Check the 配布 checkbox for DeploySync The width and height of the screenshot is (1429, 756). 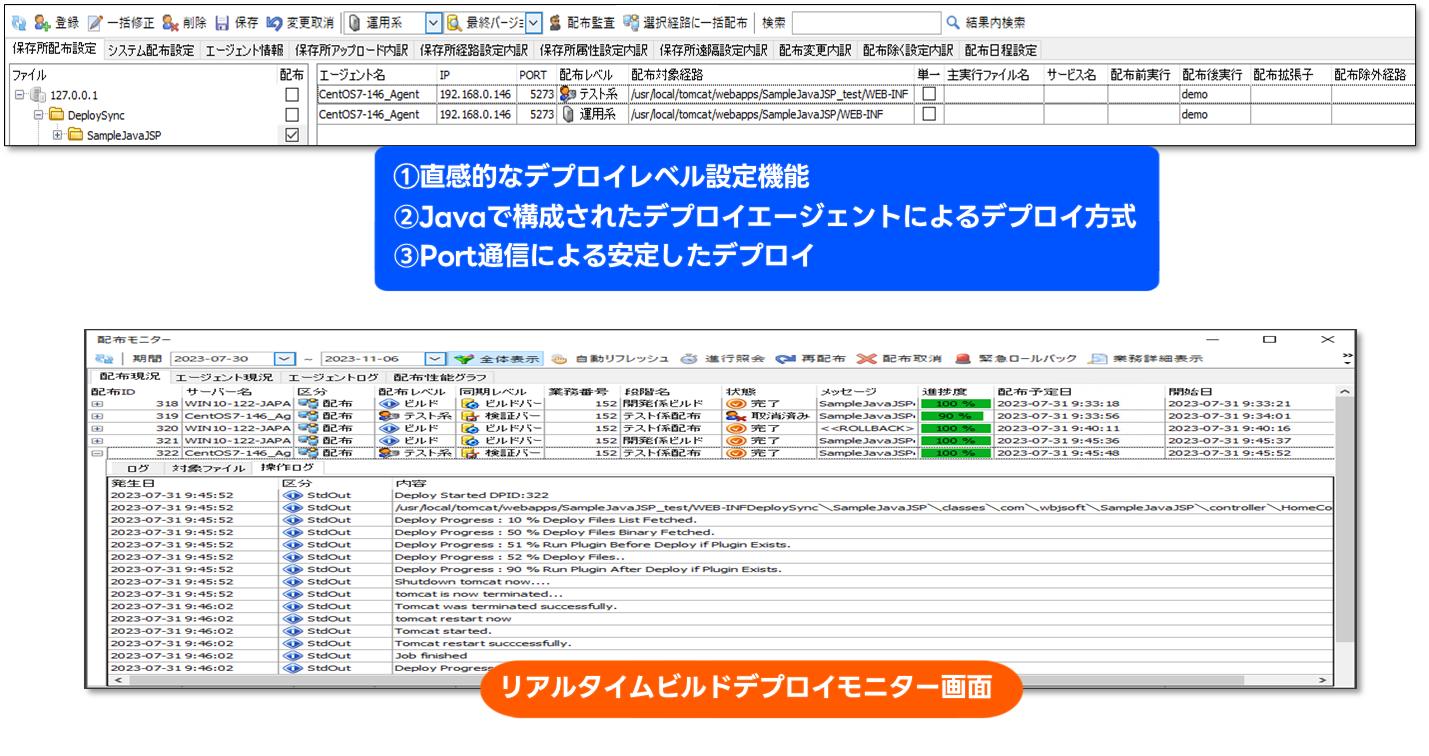(x=292, y=115)
